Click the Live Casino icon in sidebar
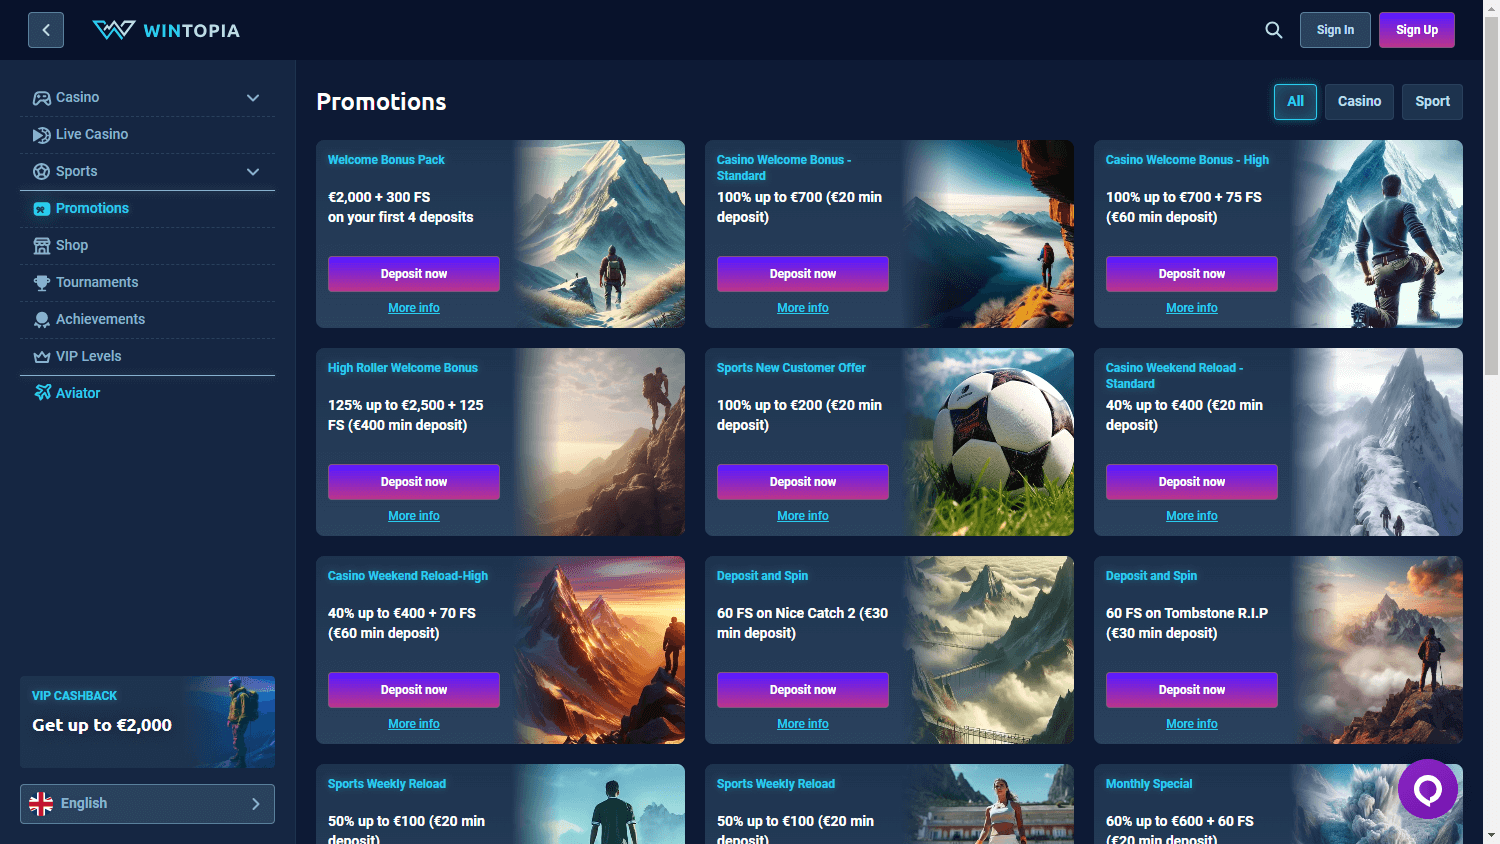The image size is (1500, 844). click(x=41, y=135)
